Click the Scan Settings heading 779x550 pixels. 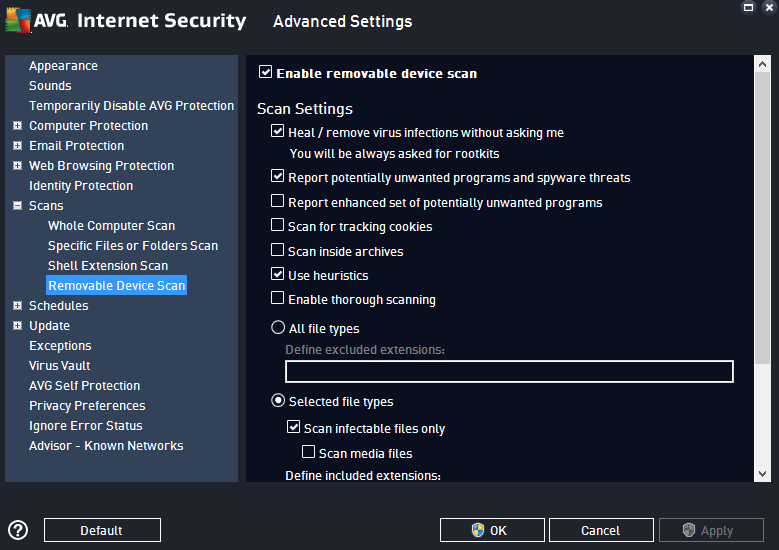305,108
